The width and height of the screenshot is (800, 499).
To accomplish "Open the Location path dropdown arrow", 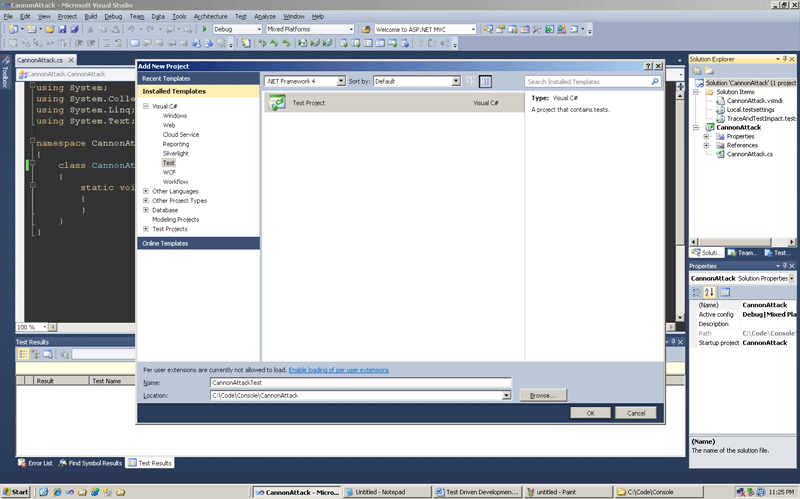I will click(x=506, y=395).
